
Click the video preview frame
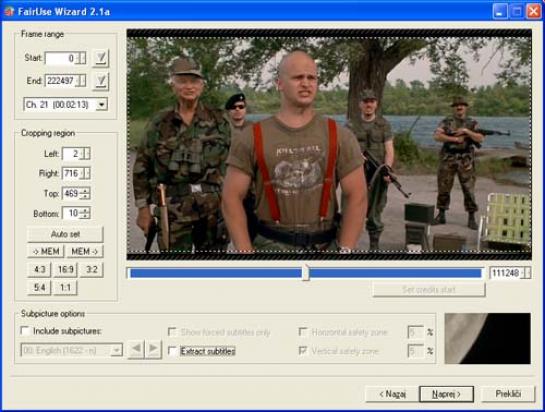[329, 144]
